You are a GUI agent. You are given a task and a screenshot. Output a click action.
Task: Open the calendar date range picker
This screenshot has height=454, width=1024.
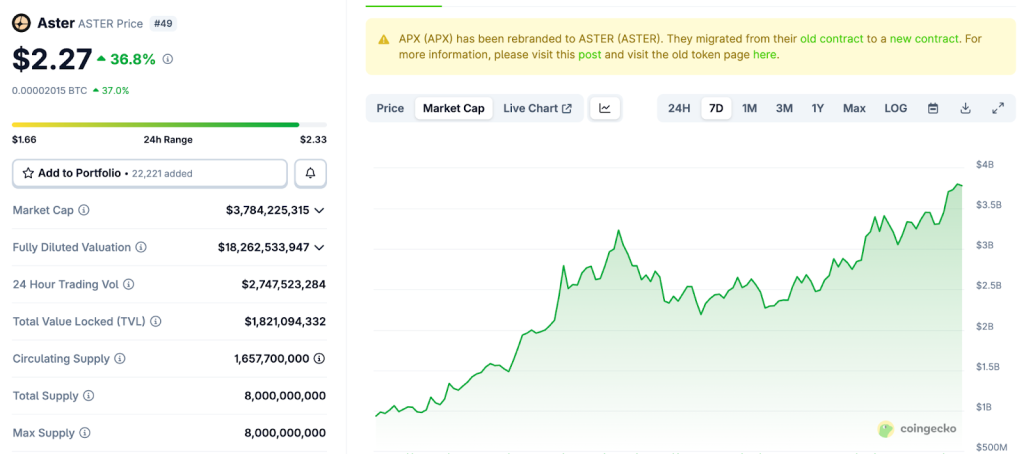933,108
